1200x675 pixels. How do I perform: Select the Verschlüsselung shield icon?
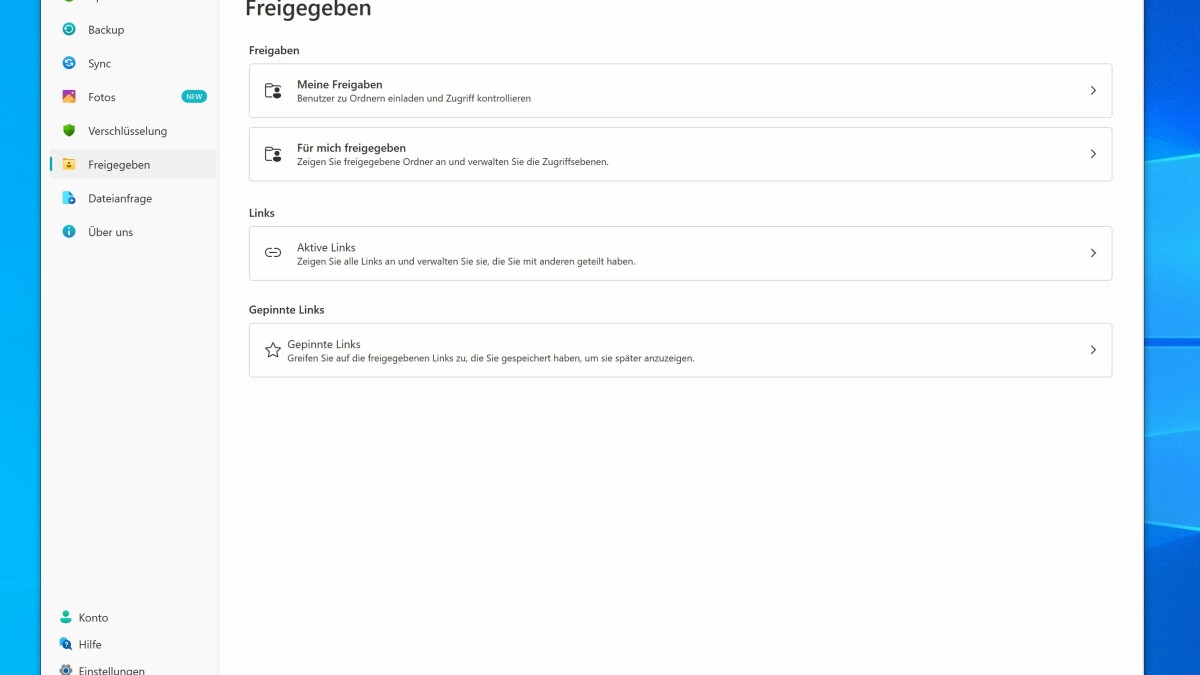pos(69,131)
